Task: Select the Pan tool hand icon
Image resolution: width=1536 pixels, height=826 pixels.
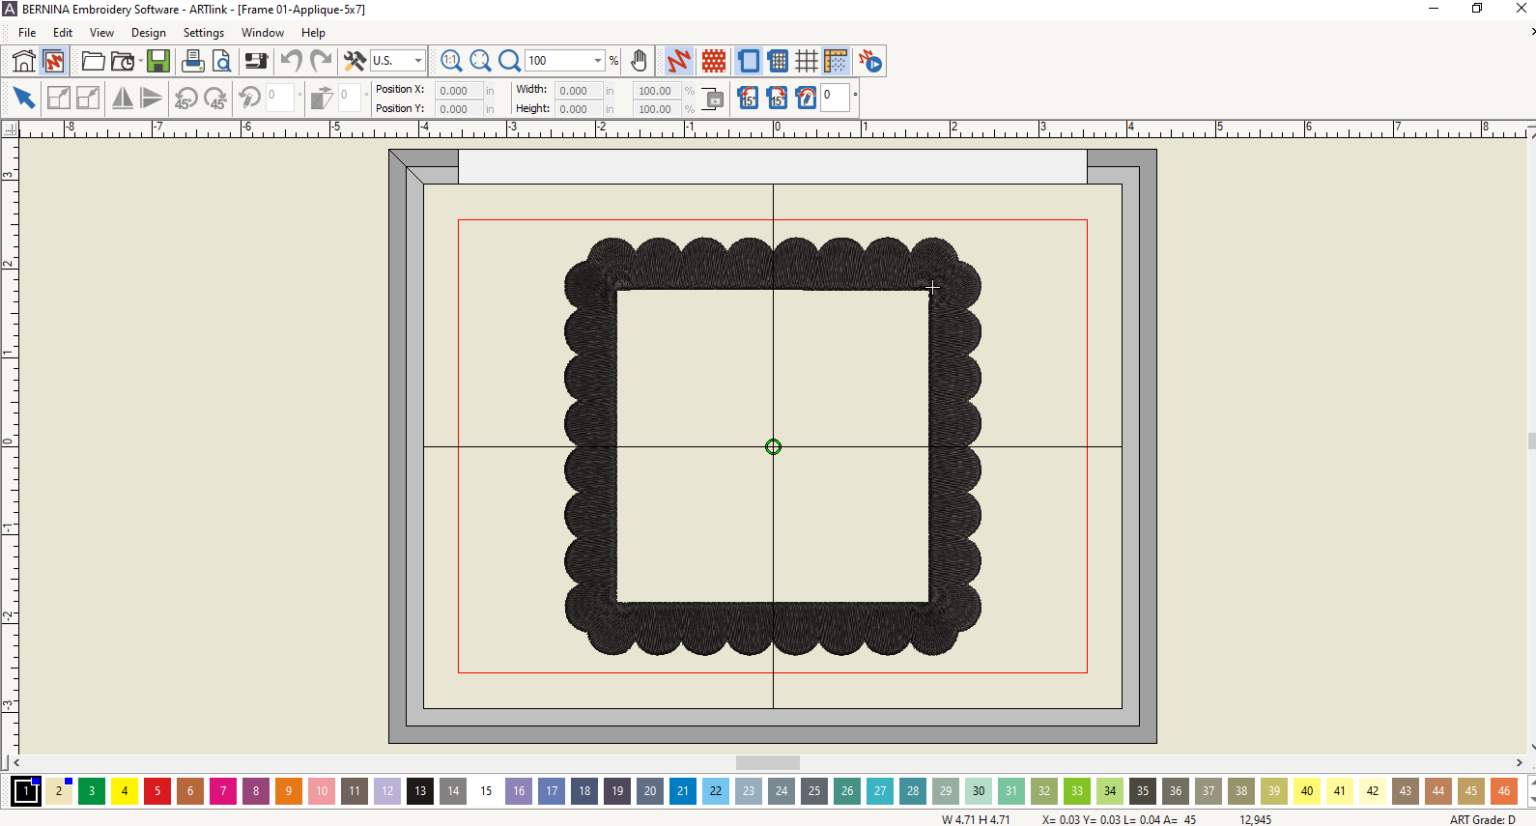Action: (638, 60)
